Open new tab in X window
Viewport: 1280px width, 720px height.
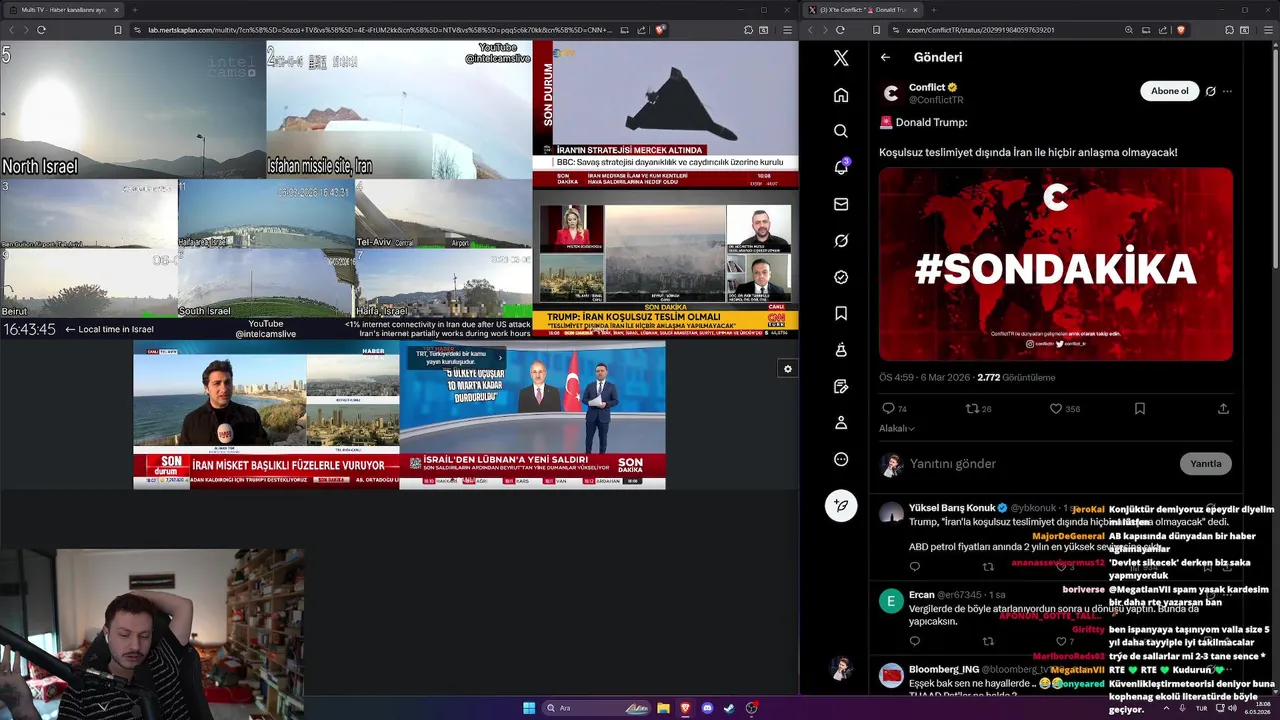tap(934, 10)
